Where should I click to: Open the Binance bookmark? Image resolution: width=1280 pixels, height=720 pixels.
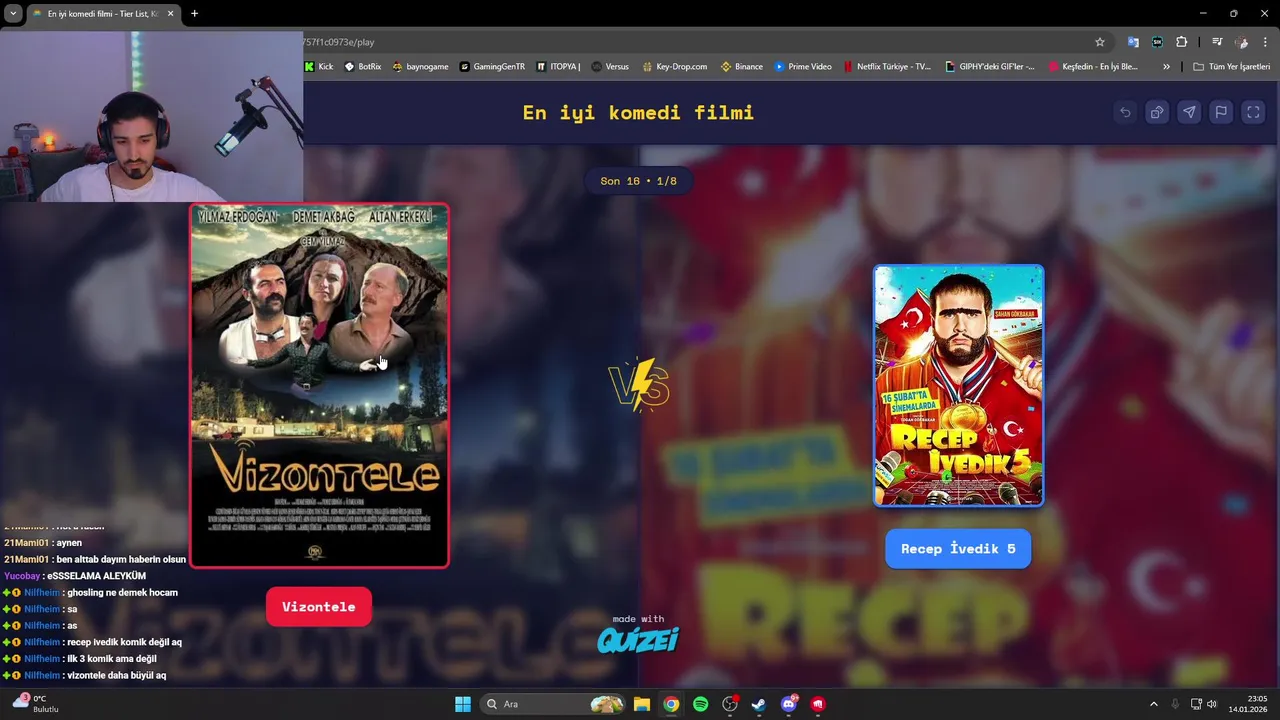tap(741, 67)
